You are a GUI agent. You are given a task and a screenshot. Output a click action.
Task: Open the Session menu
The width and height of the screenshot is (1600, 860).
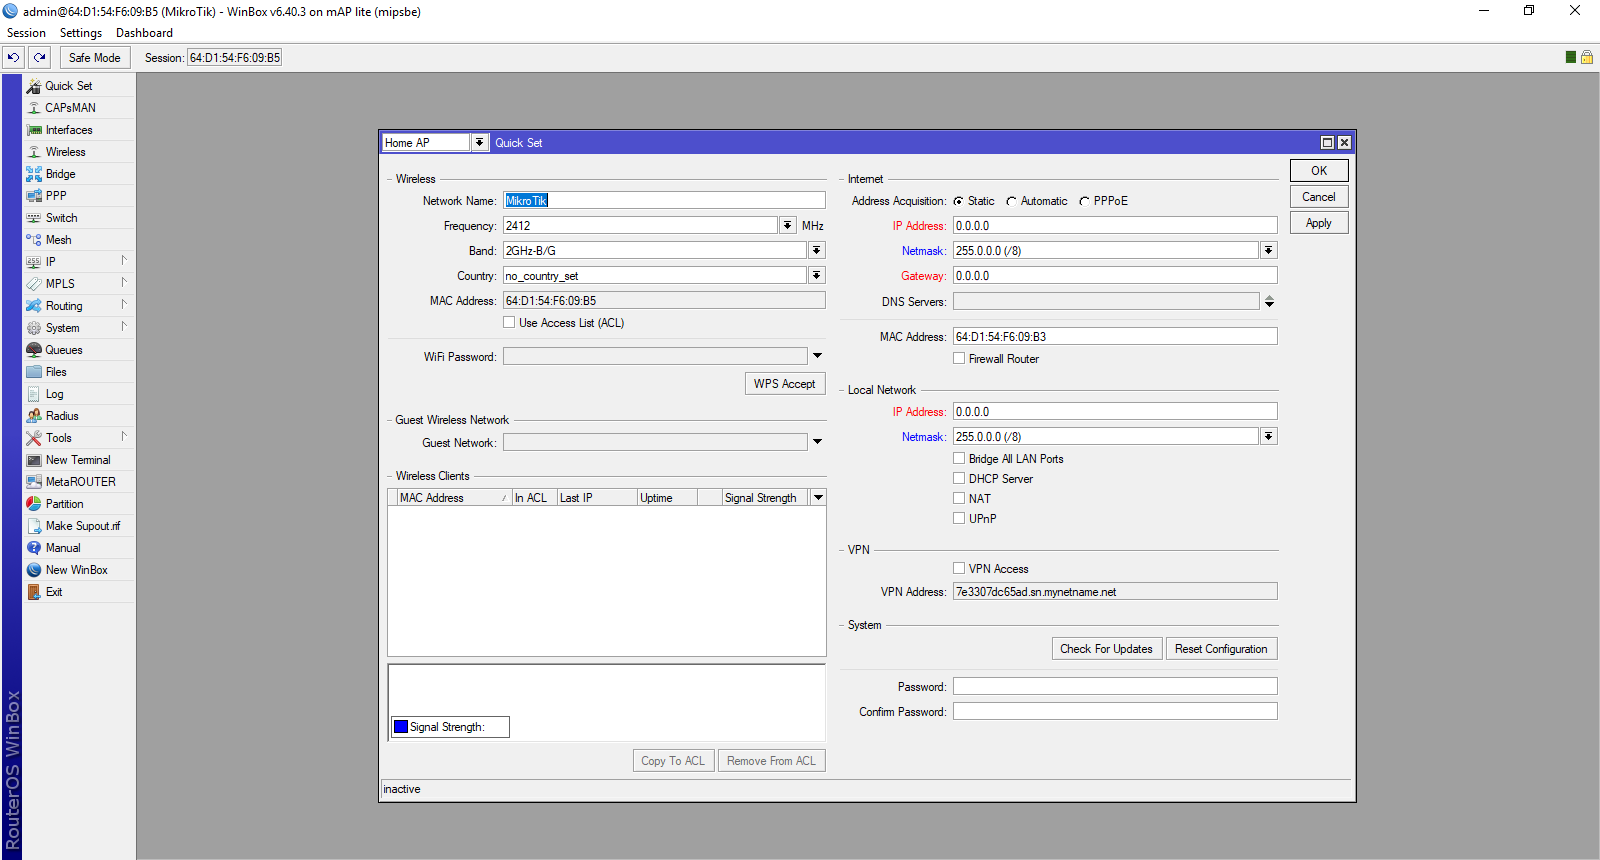coord(27,33)
